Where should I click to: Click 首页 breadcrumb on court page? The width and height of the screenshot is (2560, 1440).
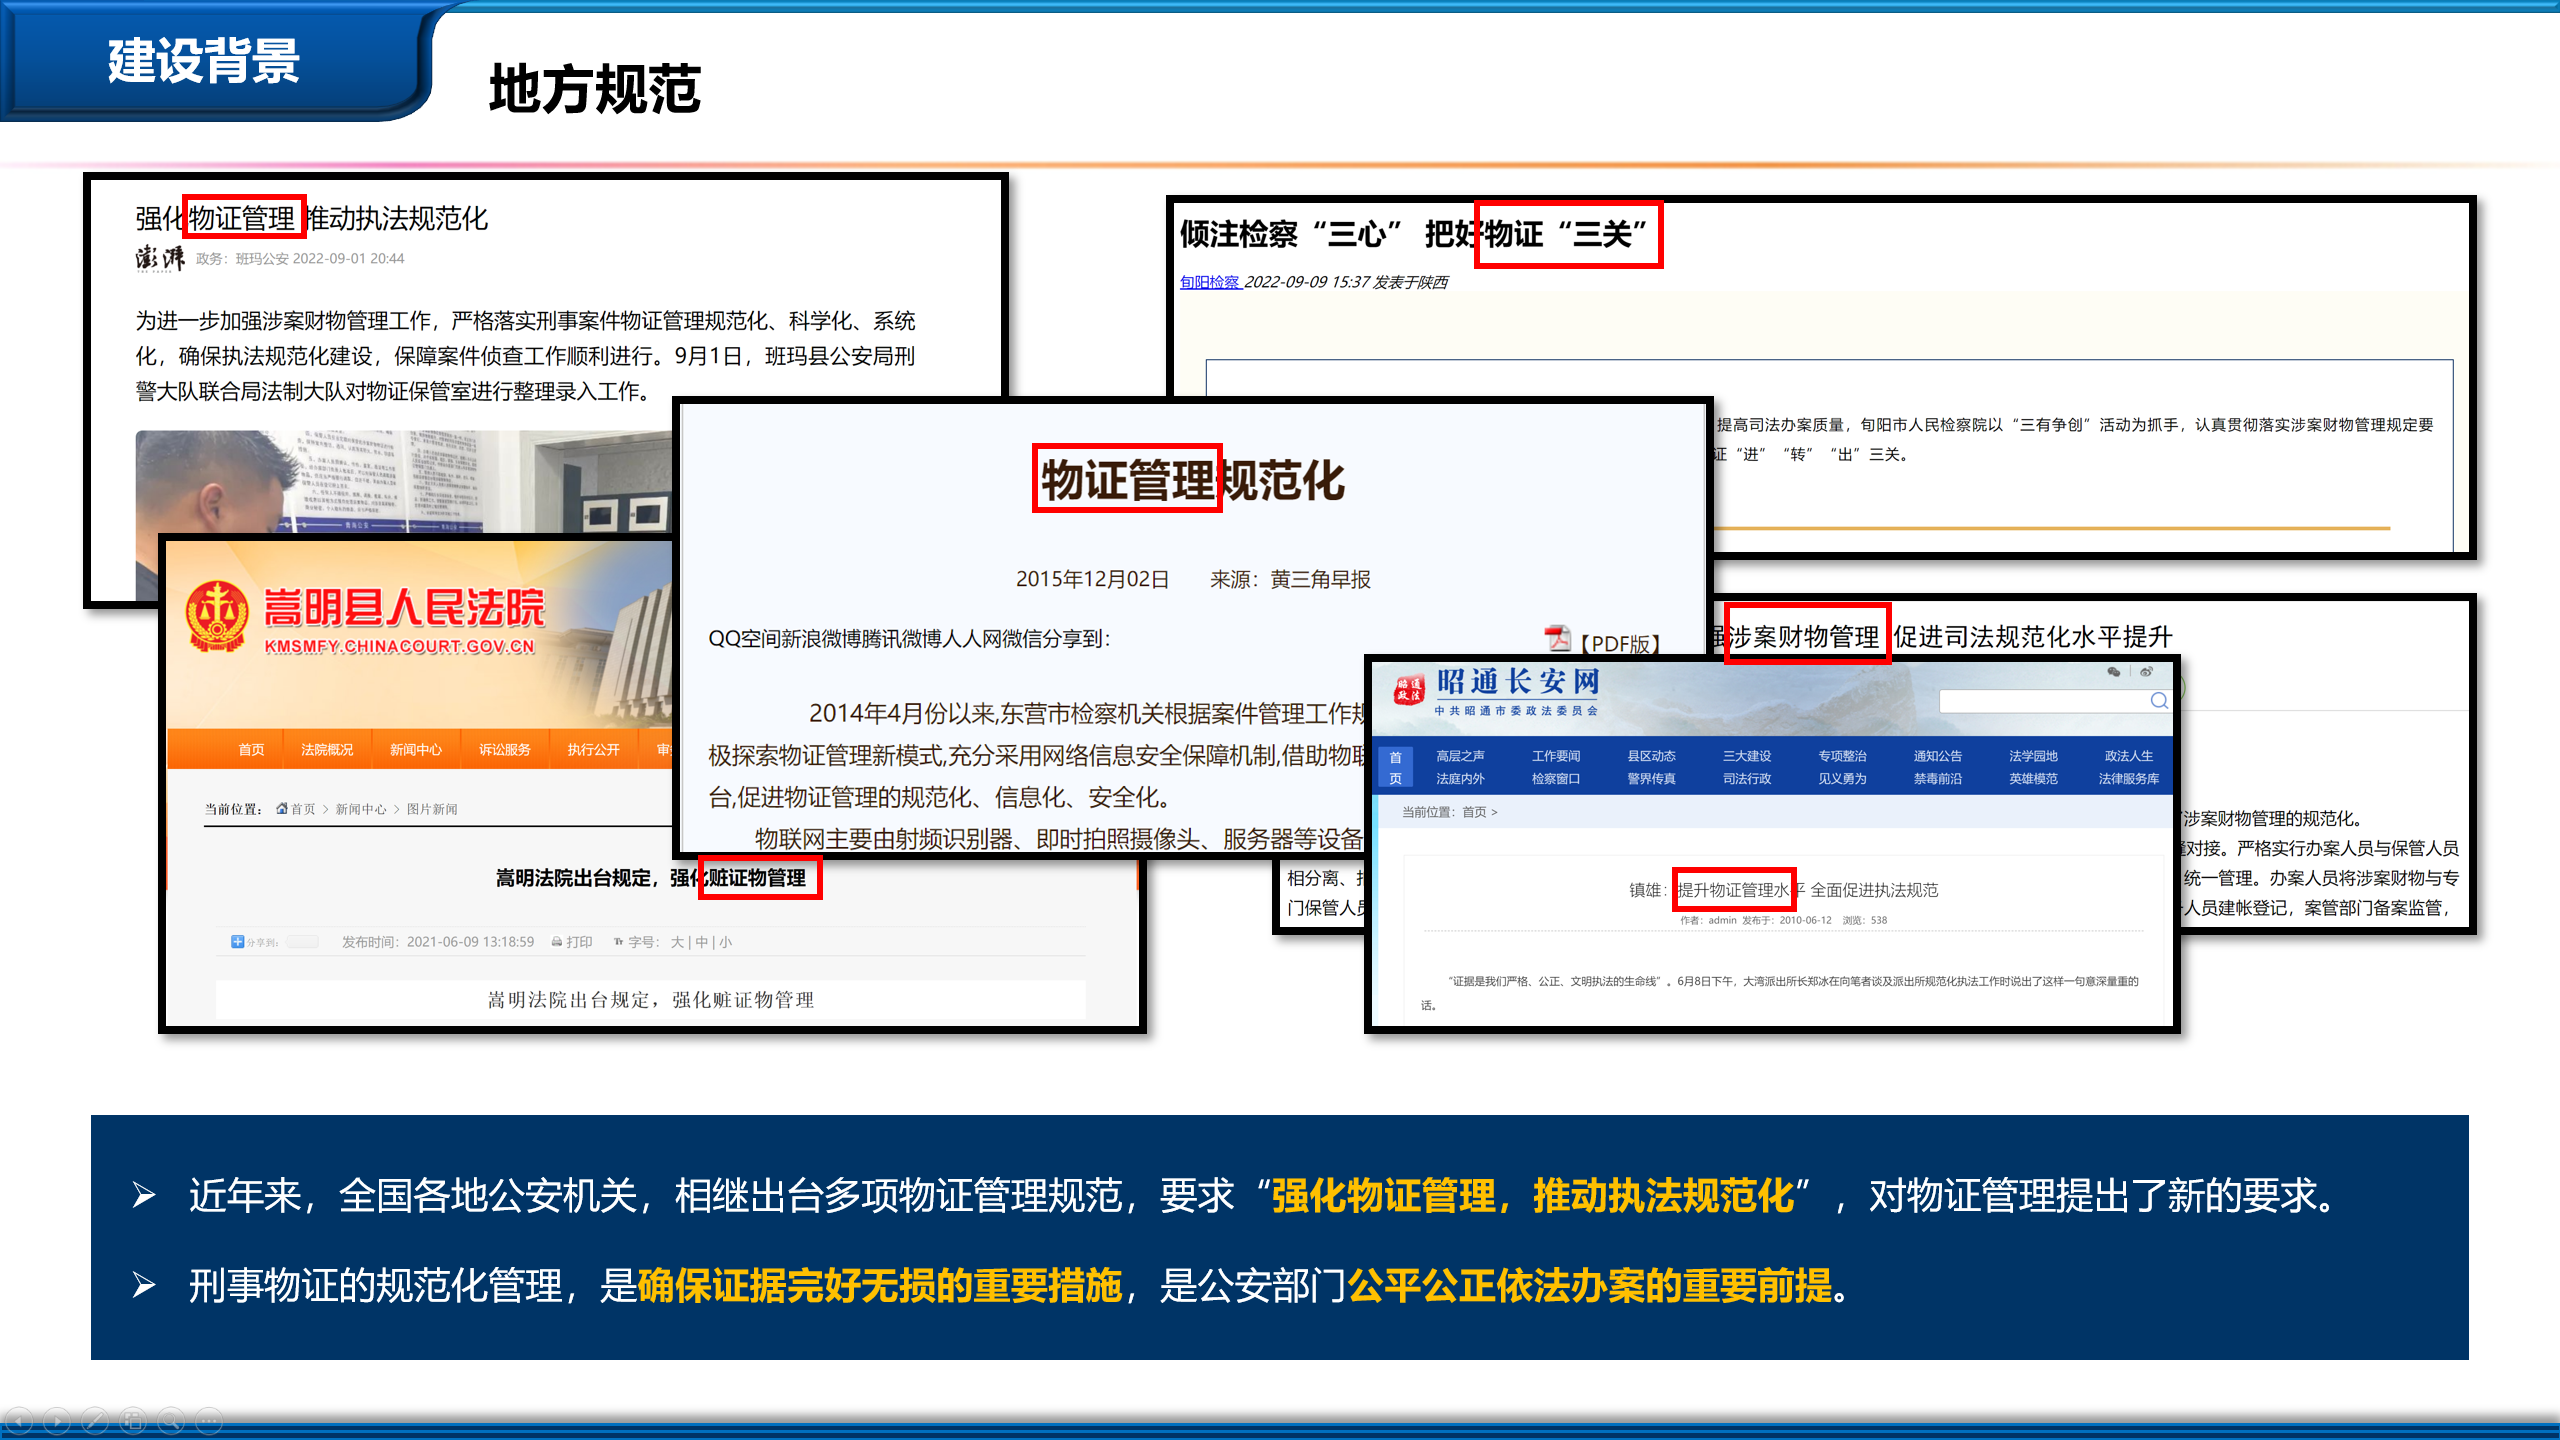(302, 809)
